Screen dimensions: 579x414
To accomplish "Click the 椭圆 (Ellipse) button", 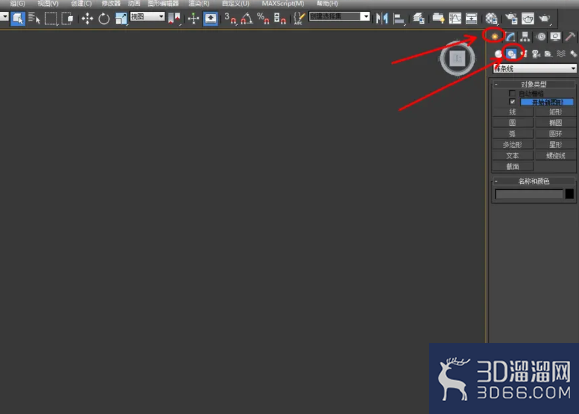I will [555, 123].
